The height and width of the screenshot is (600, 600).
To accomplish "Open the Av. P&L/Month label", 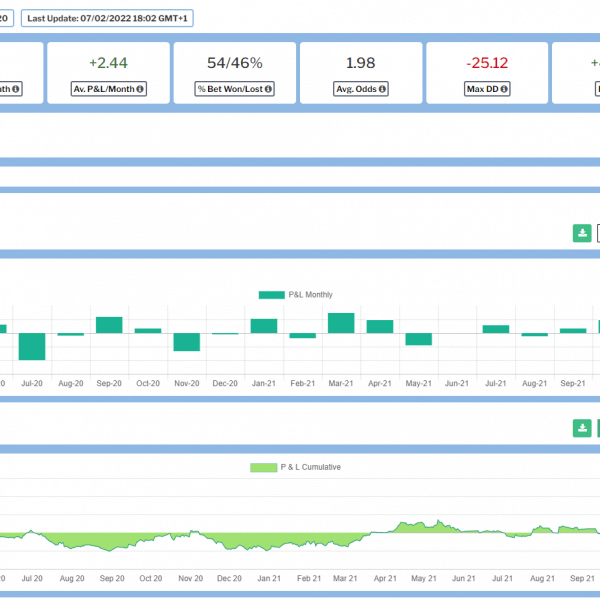I will point(109,89).
